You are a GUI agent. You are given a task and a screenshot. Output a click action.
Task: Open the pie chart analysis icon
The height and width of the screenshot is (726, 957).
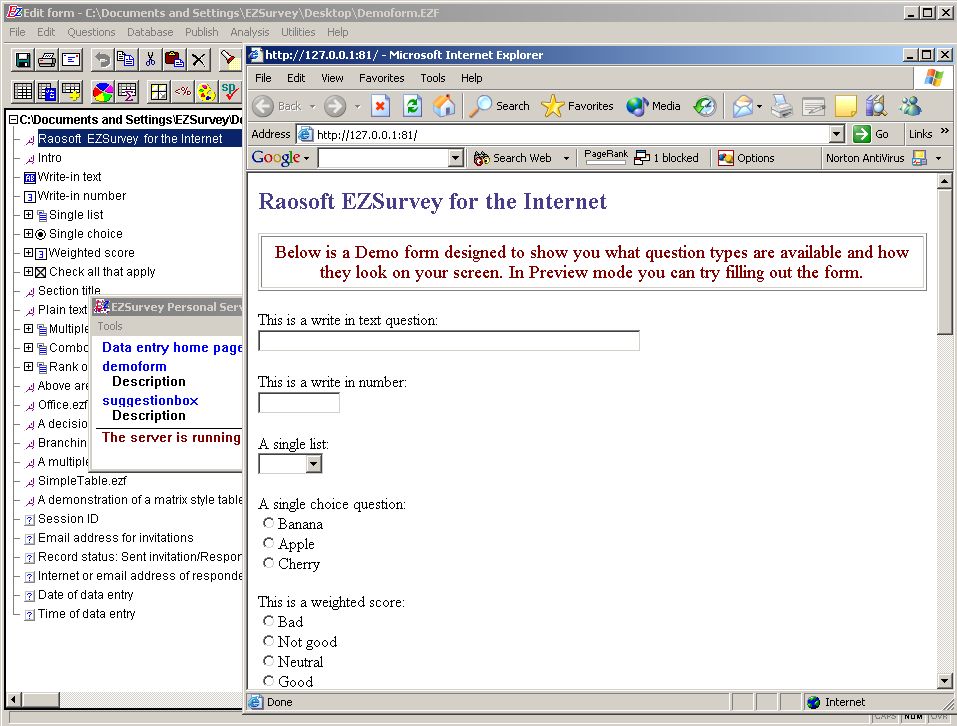103,92
